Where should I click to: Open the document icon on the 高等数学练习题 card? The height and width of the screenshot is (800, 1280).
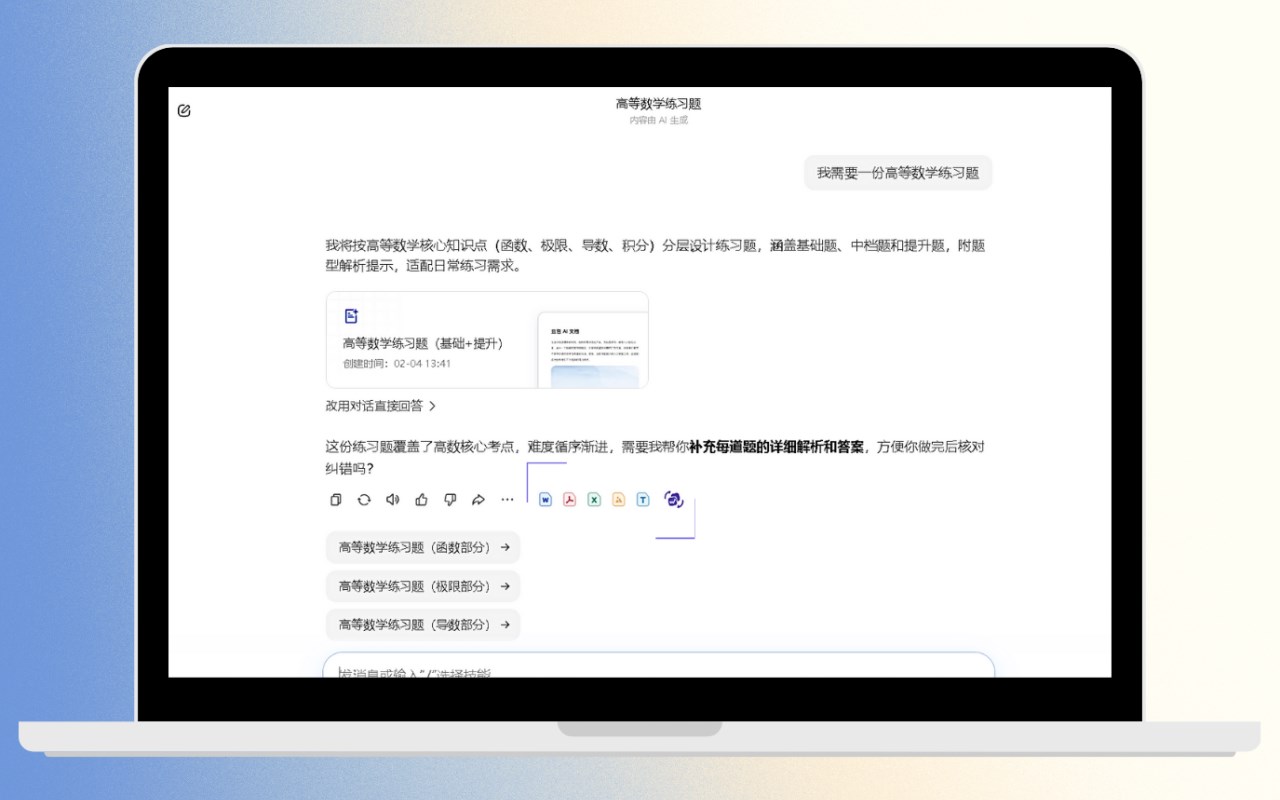[x=351, y=316]
